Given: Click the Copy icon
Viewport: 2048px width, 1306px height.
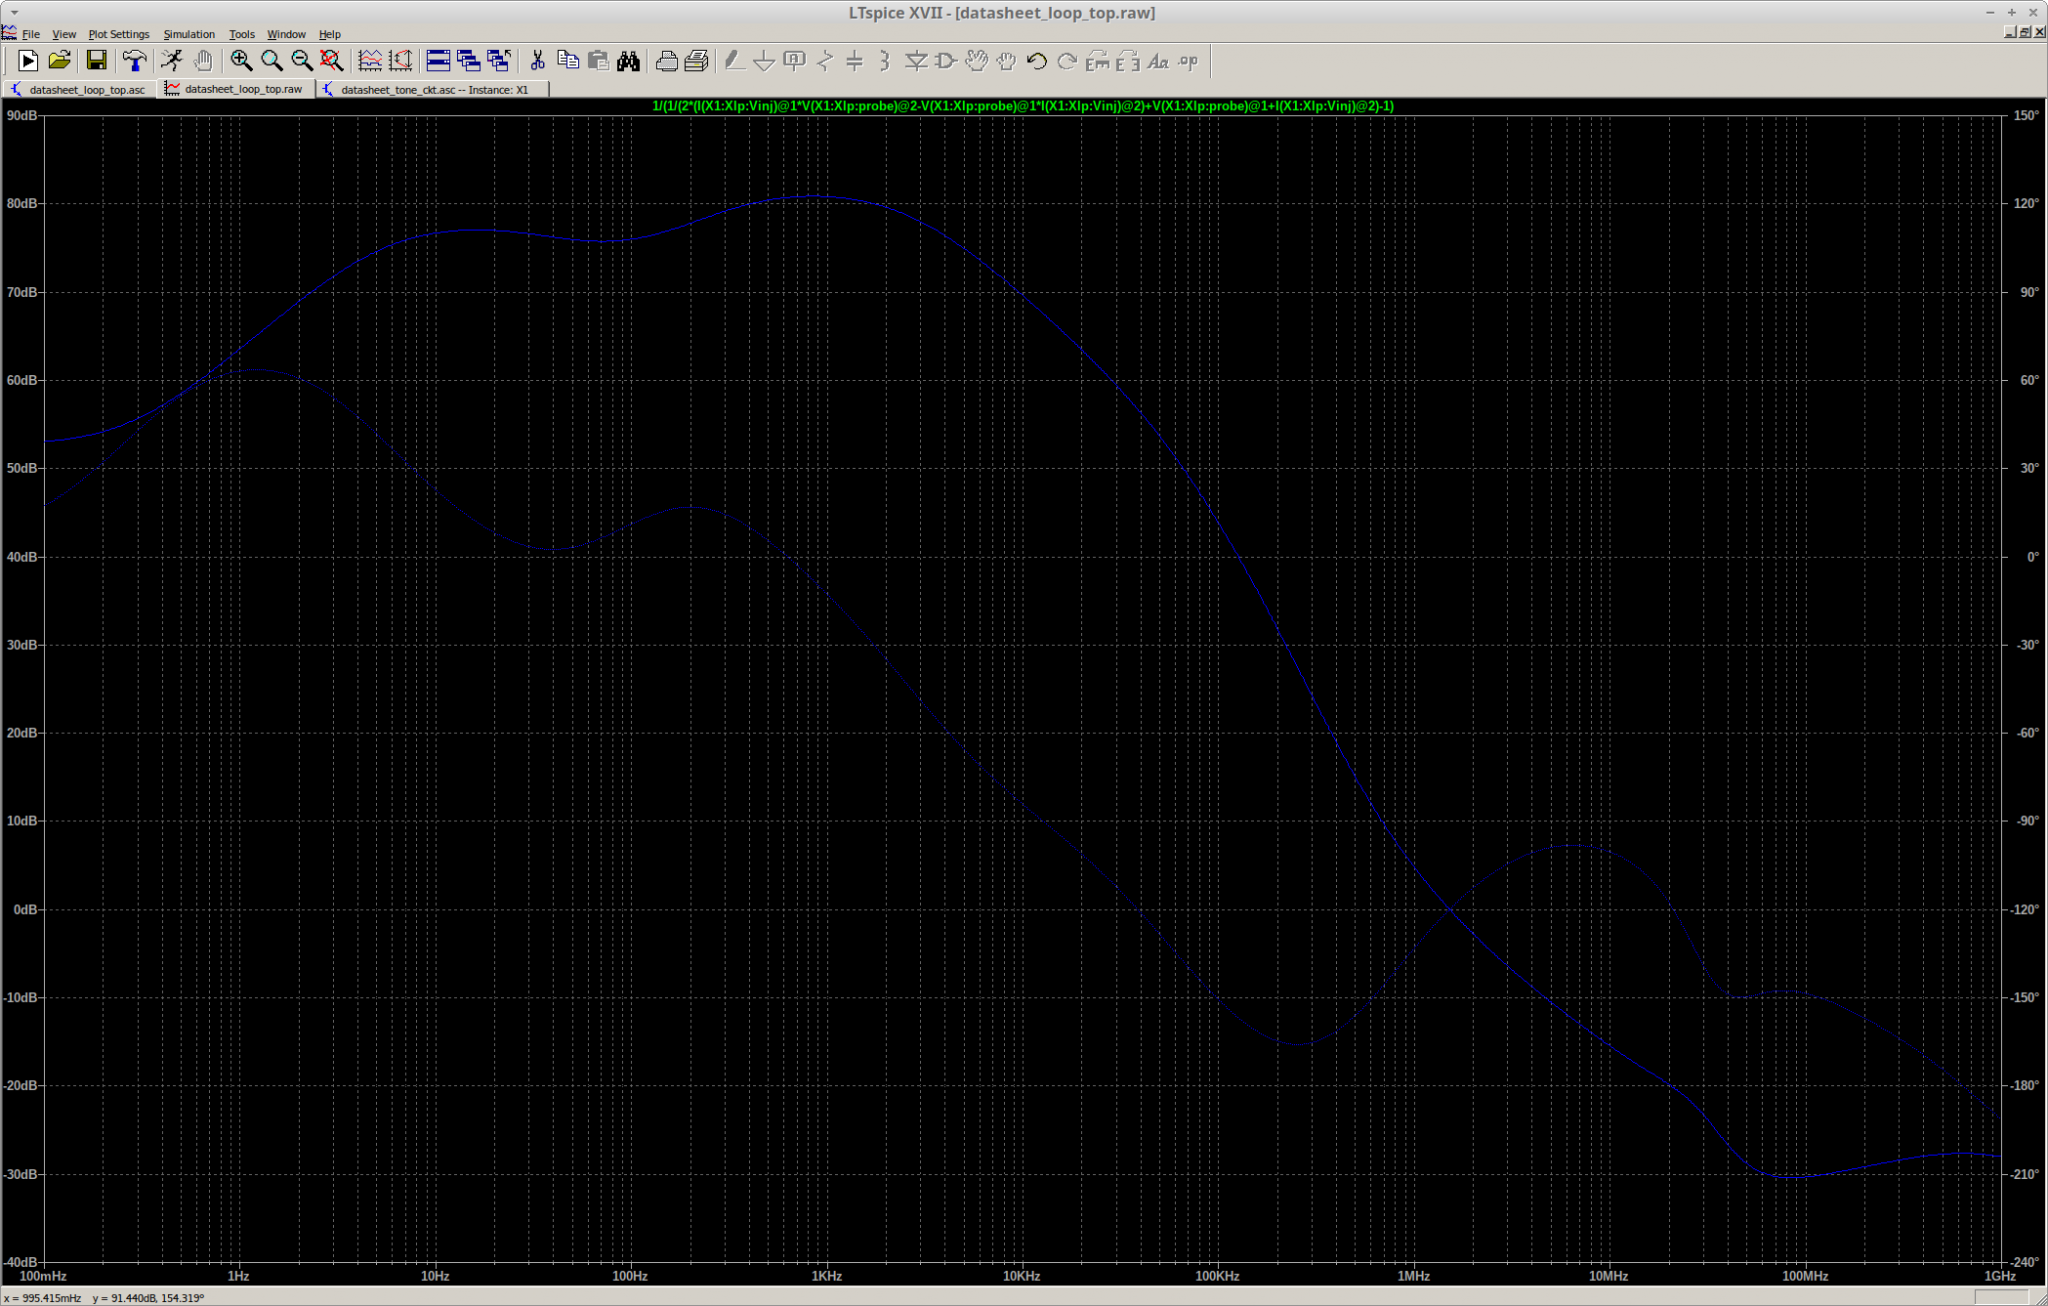Looking at the screenshot, I should click(568, 61).
